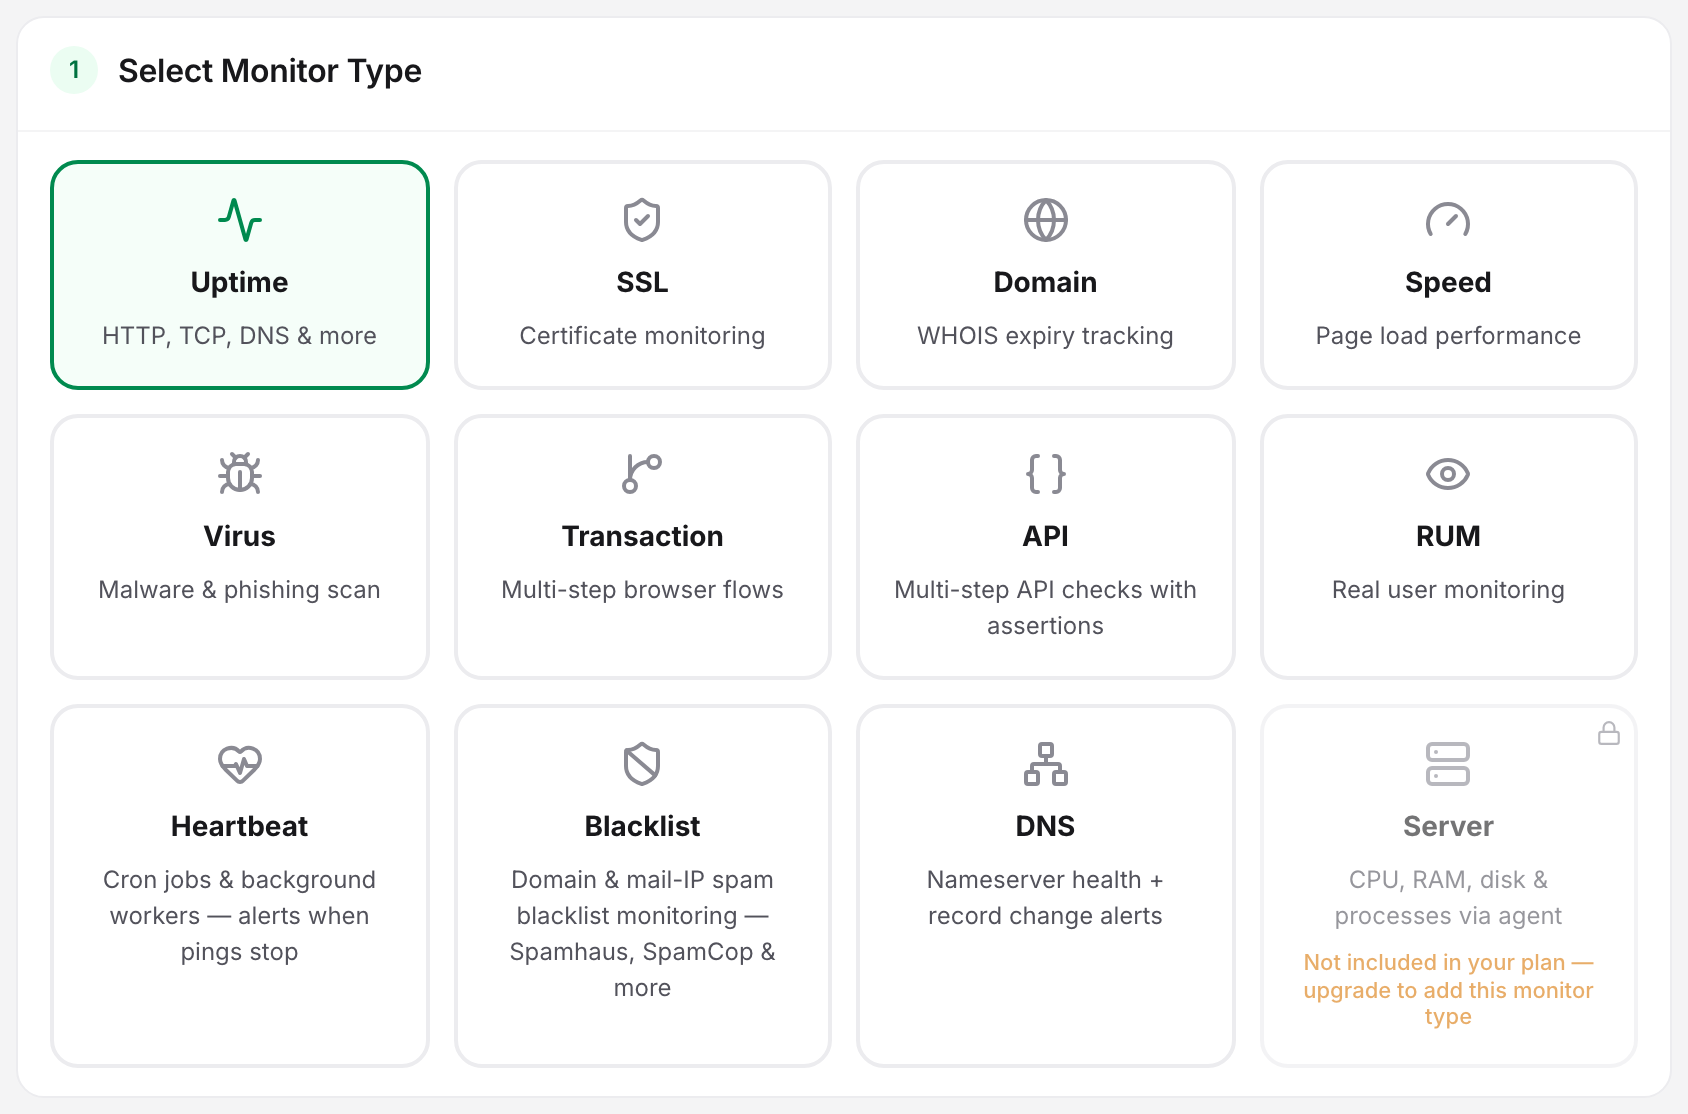The width and height of the screenshot is (1688, 1114).
Task: Pick the "Transaction" title label
Action: click(x=642, y=536)
